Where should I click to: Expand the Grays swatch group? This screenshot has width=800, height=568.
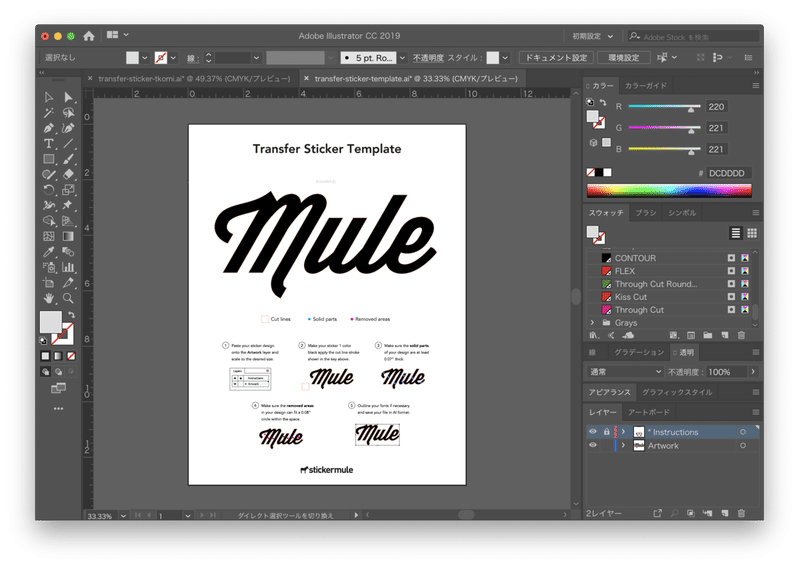click(592, 323)
